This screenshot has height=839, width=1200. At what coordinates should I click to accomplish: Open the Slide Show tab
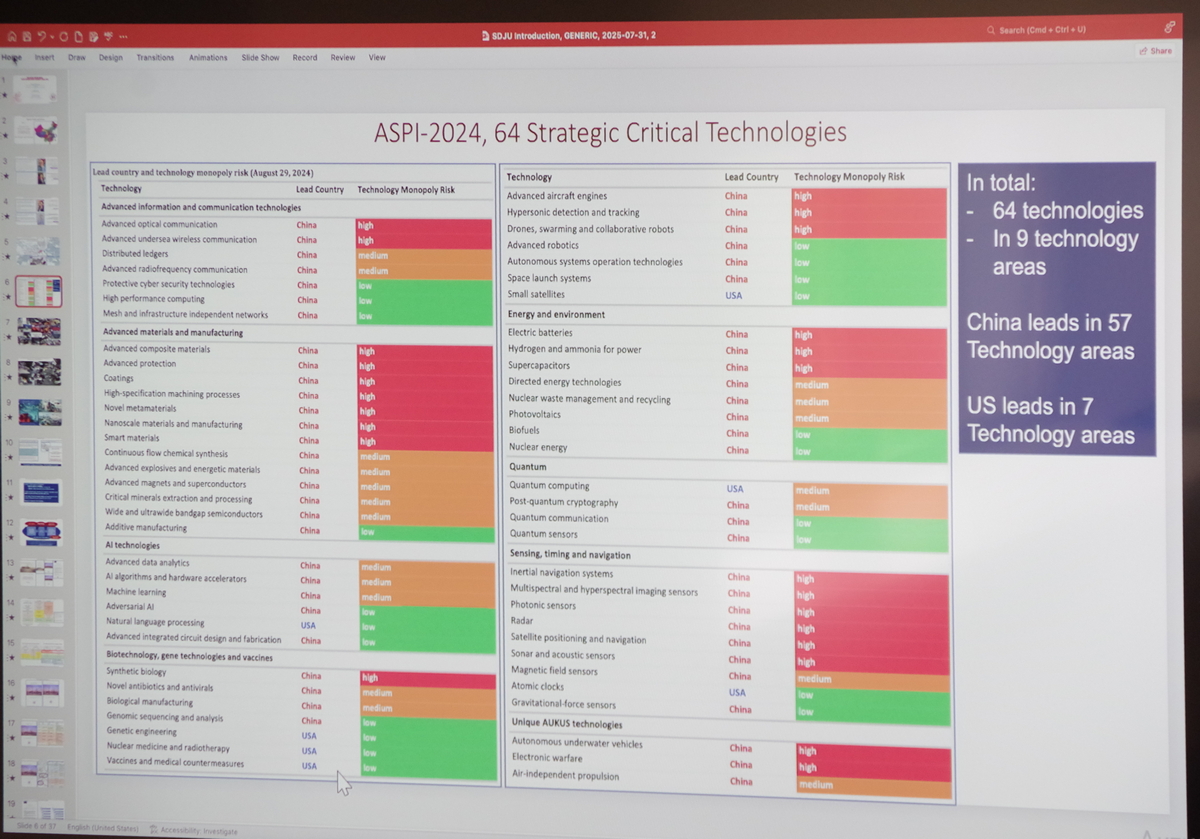[260, 57]
